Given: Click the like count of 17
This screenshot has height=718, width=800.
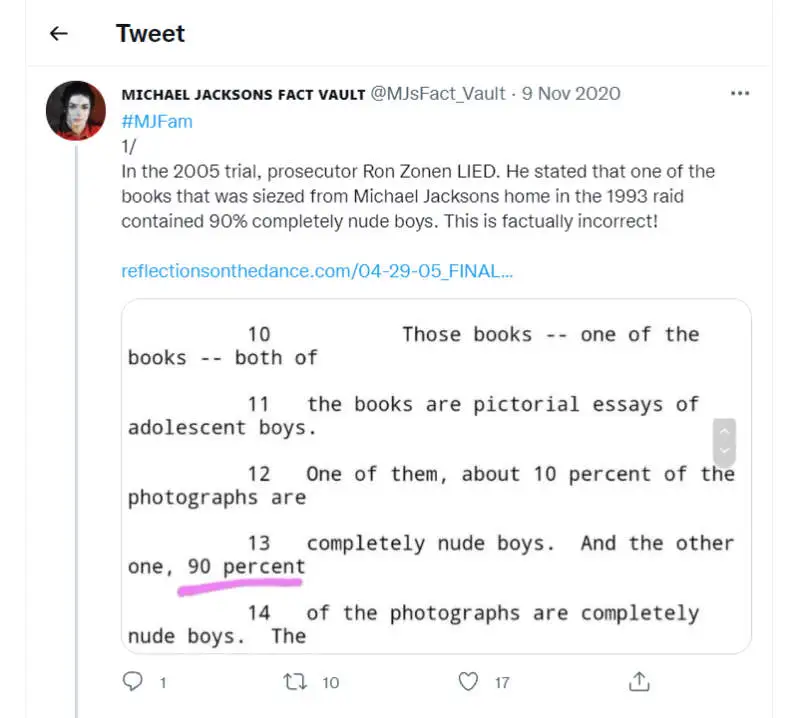Looking at the screenshot, I should (502, 683).
